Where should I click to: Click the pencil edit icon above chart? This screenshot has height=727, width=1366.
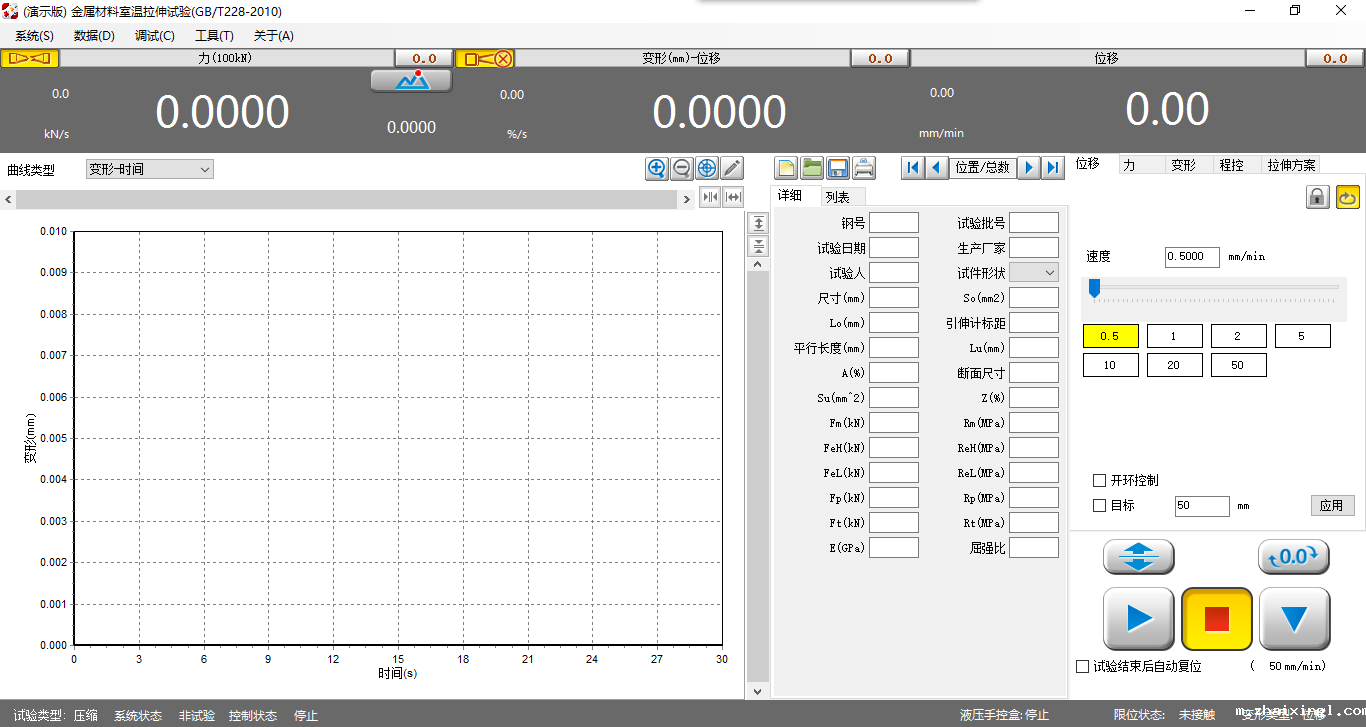pyautogui.click(x=732, y=168)
